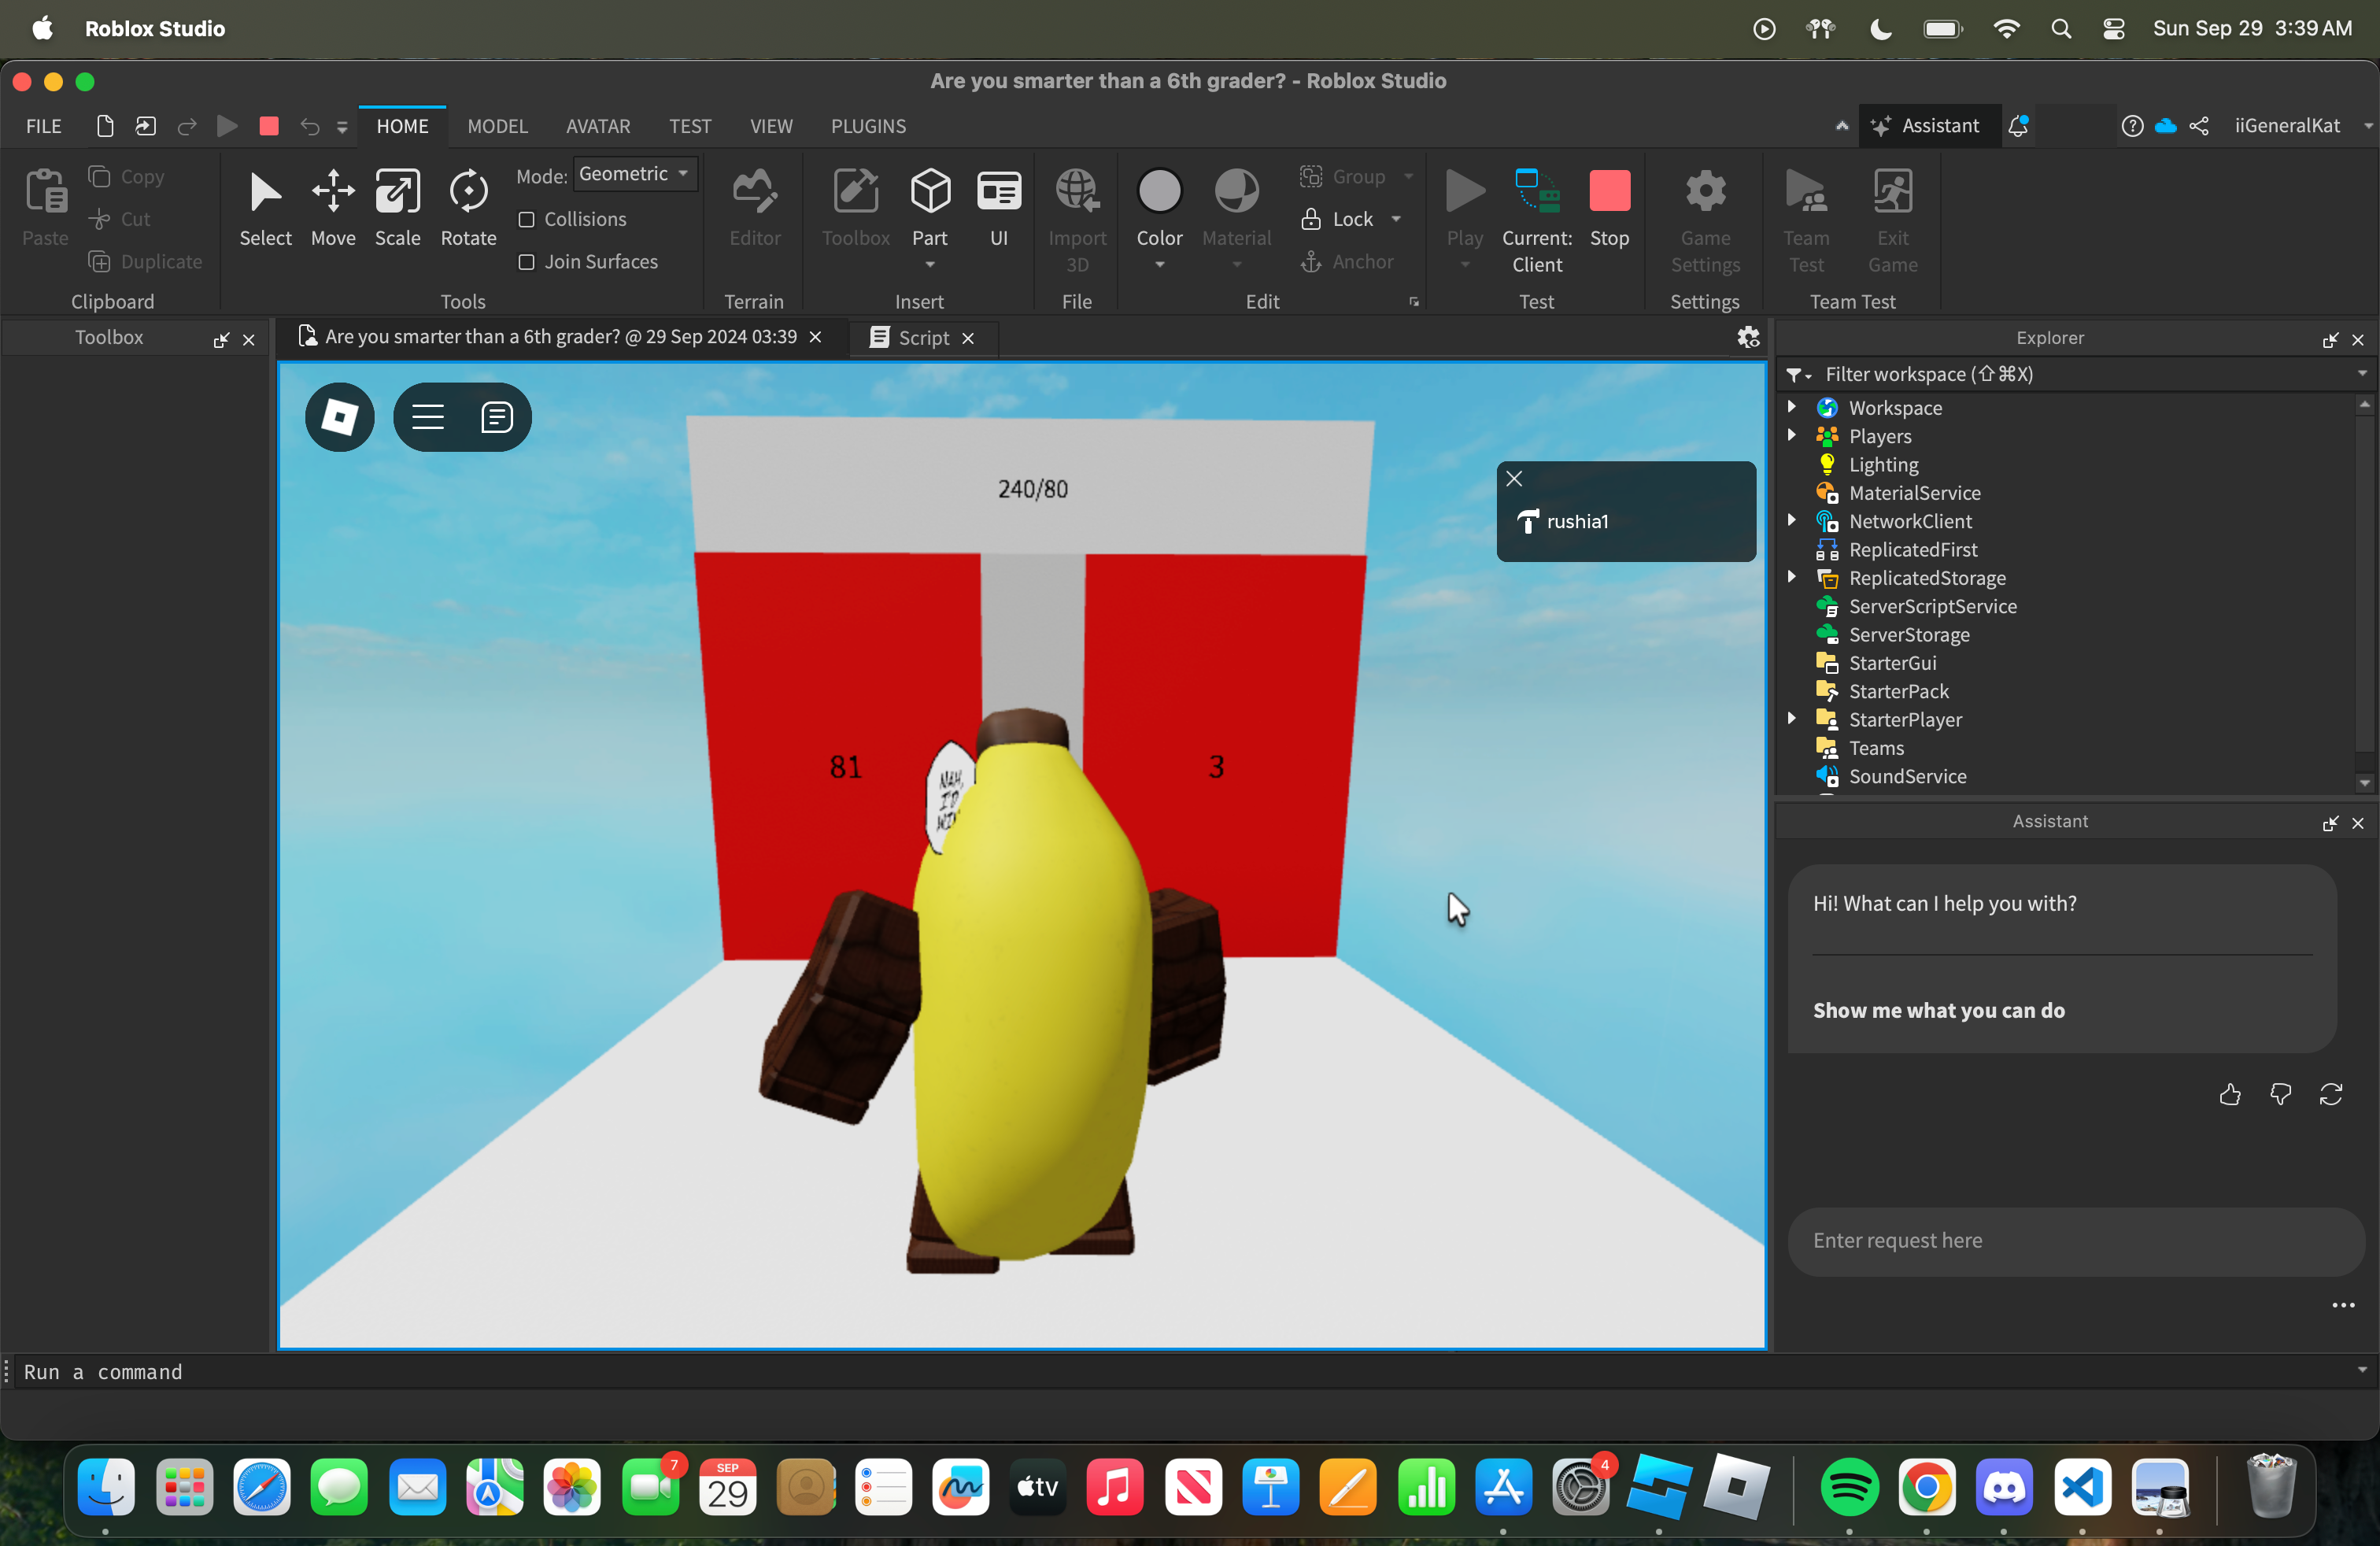Open the Roblox in-game menu icon

[339, 416]
